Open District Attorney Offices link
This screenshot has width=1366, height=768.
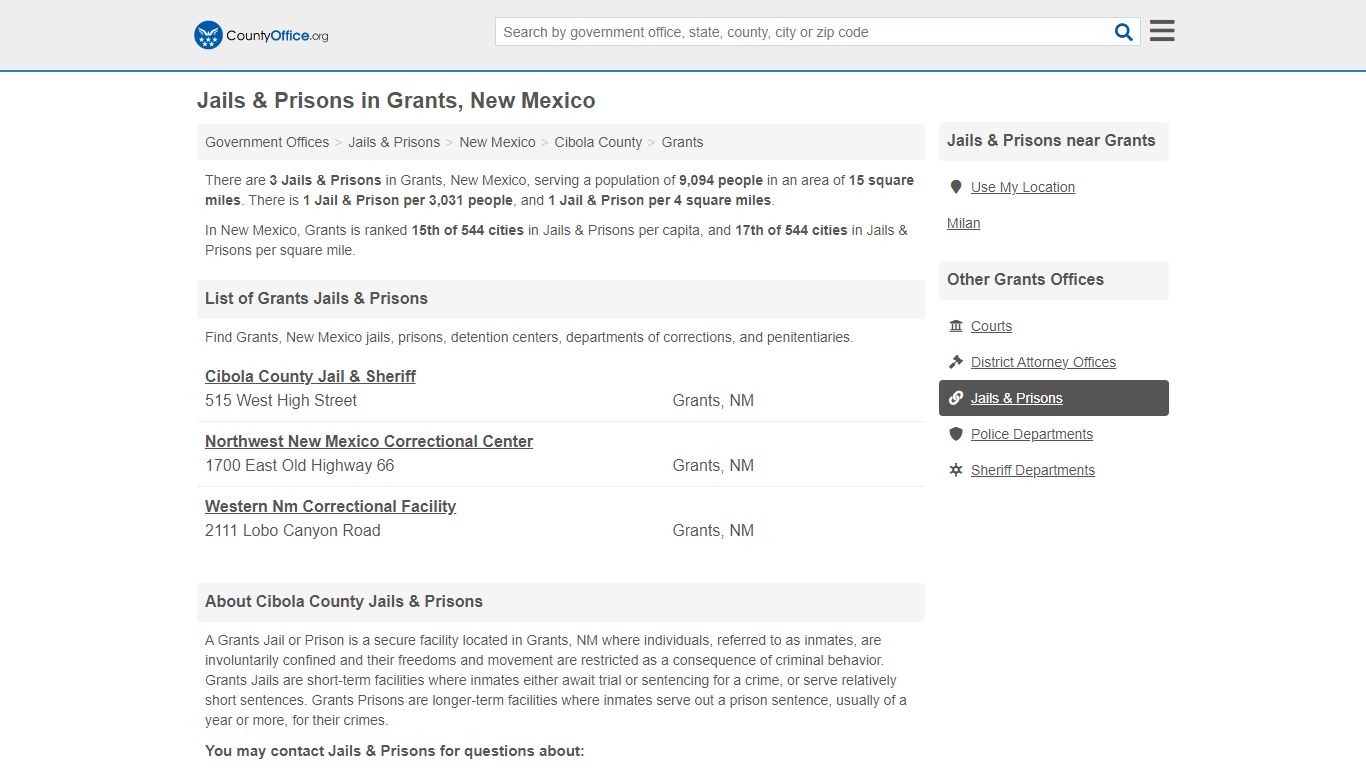1043,362
